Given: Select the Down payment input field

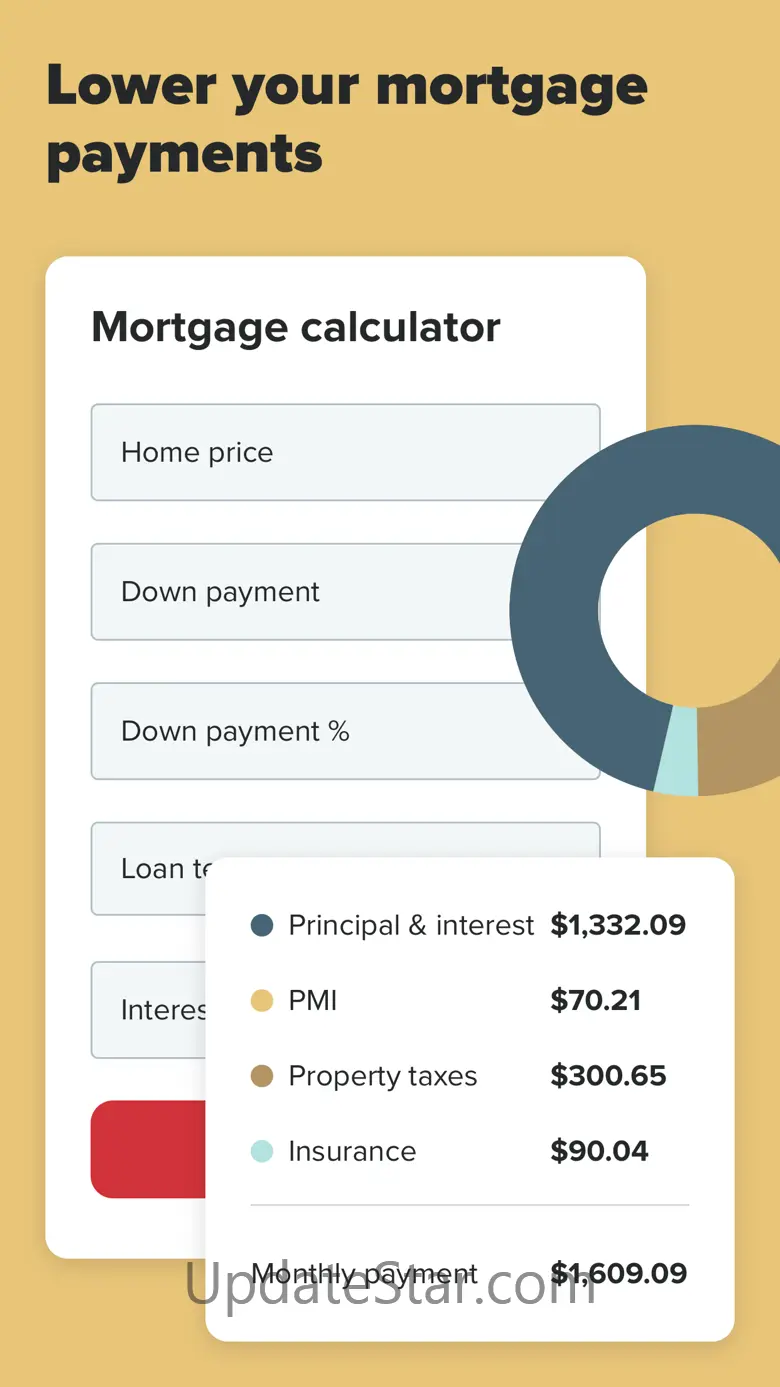Looking at the screenshot, I should [x=300, y=592].
